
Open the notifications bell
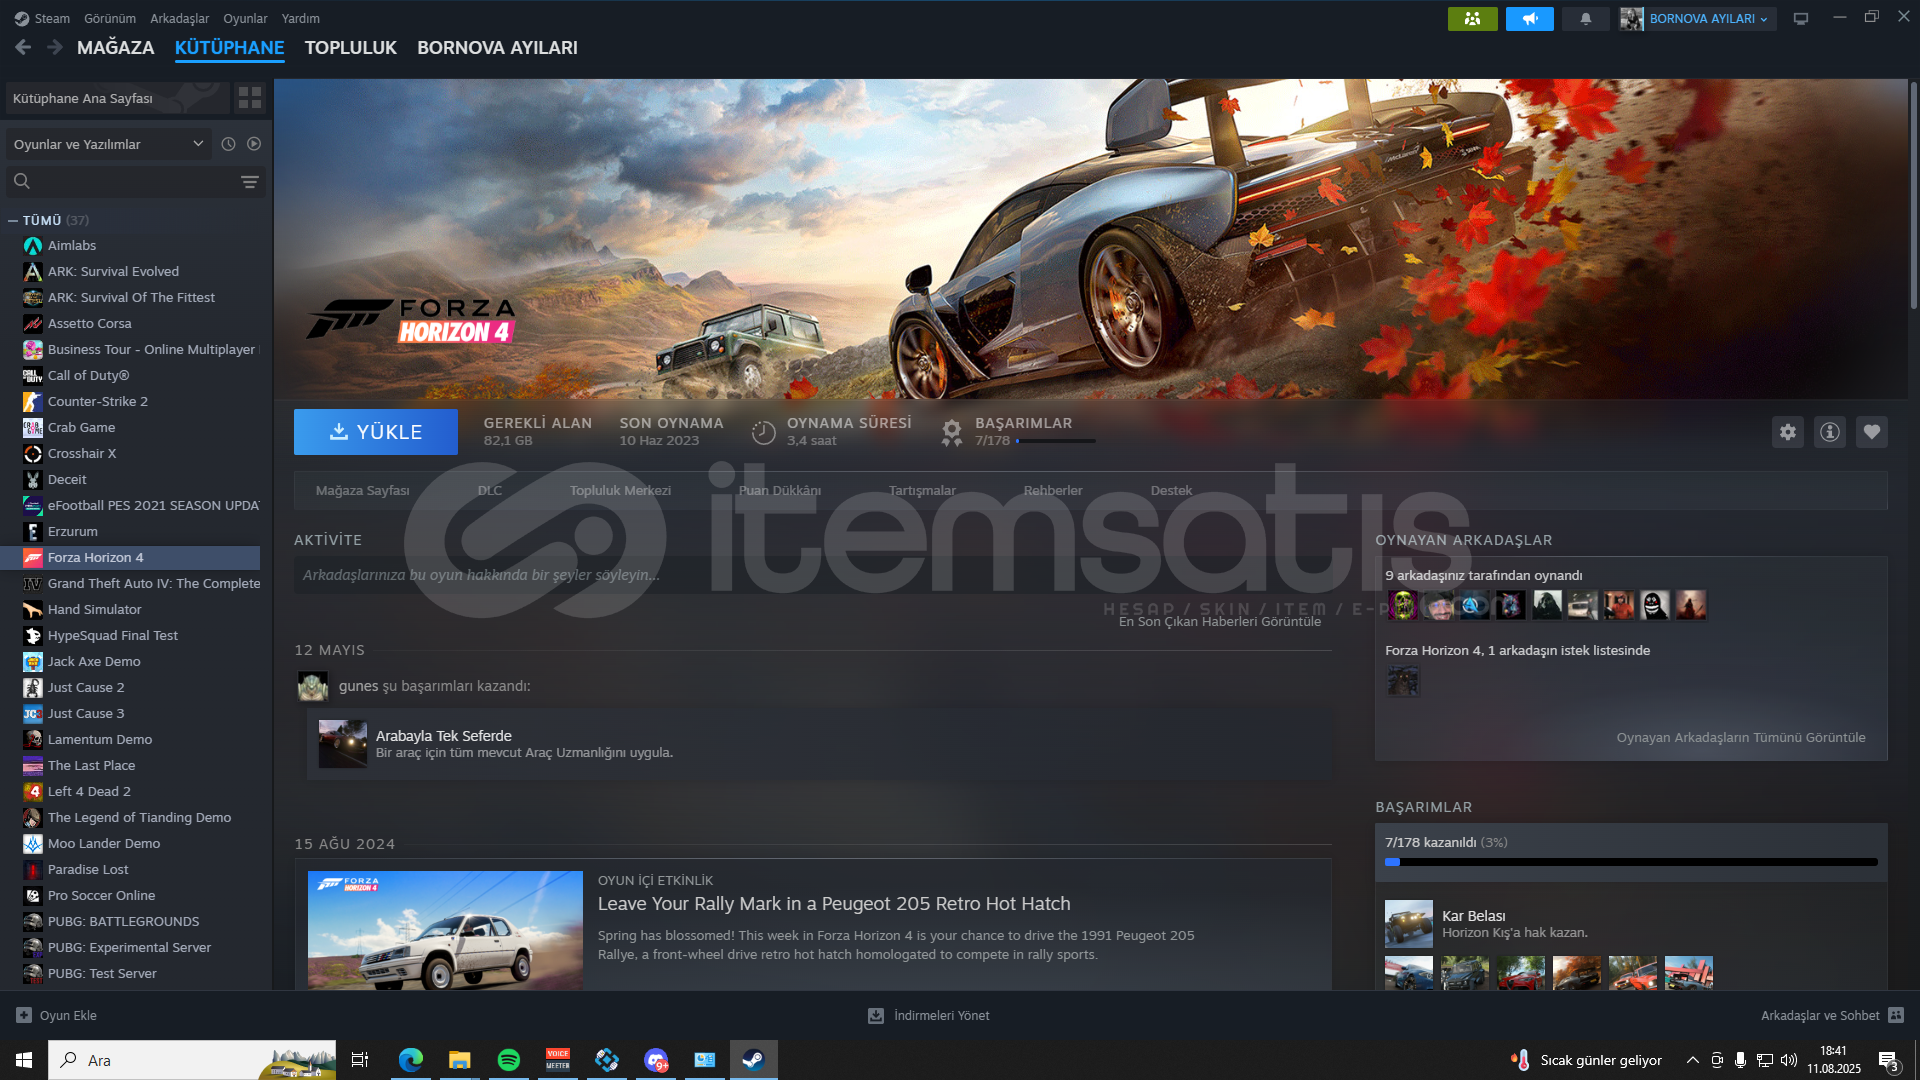tap(1585, 19)
